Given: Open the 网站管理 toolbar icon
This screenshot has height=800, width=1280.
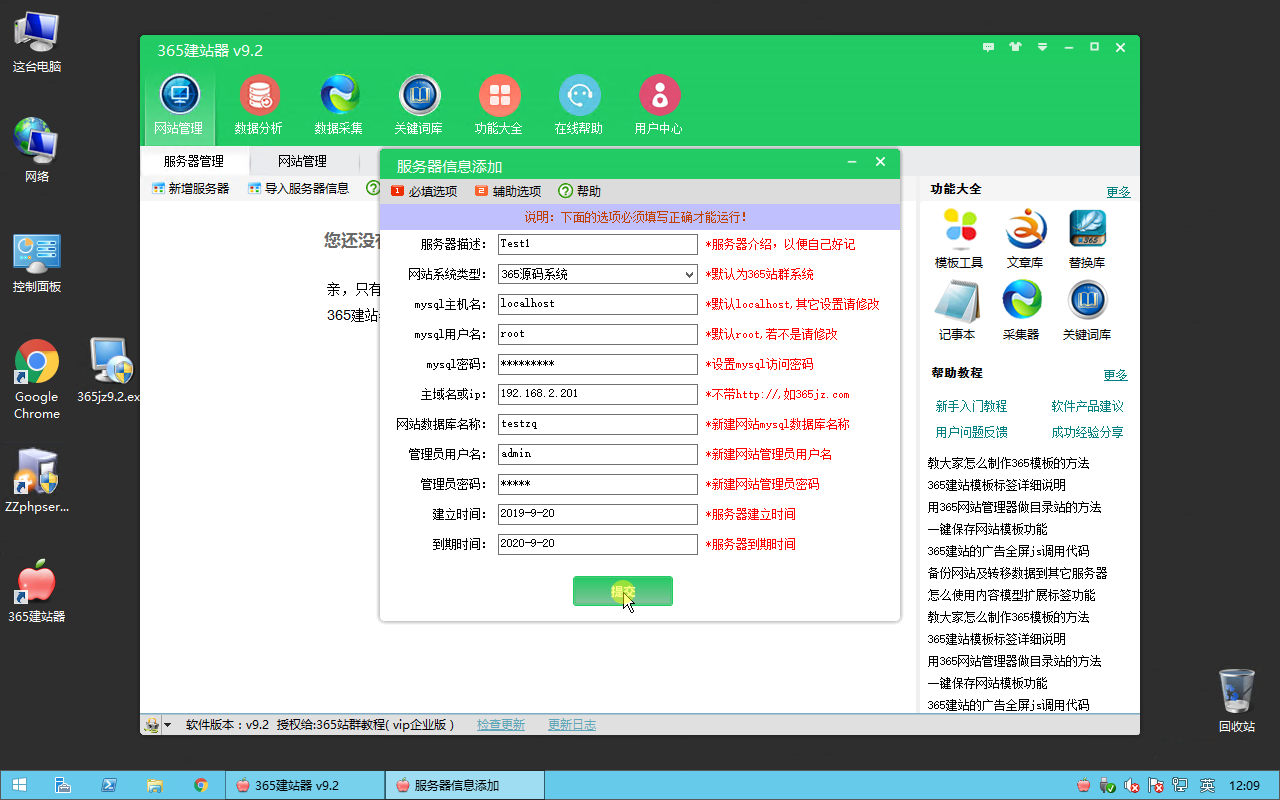Looking at the screenshot, I should click(179, 106).
